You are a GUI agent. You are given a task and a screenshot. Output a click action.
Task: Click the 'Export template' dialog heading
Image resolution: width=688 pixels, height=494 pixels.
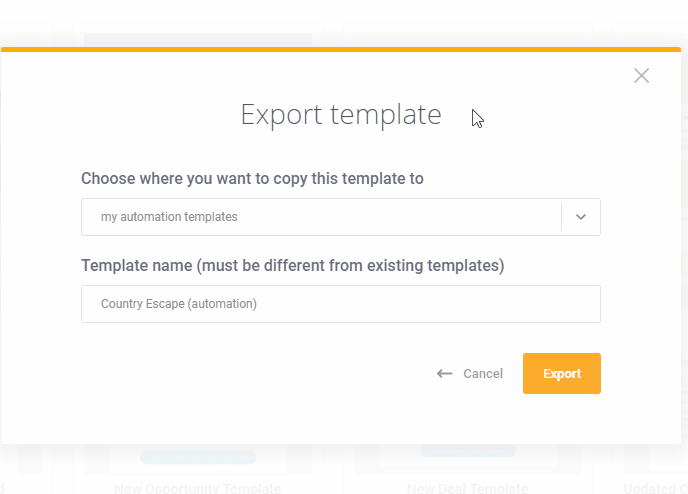click(341, 115)
